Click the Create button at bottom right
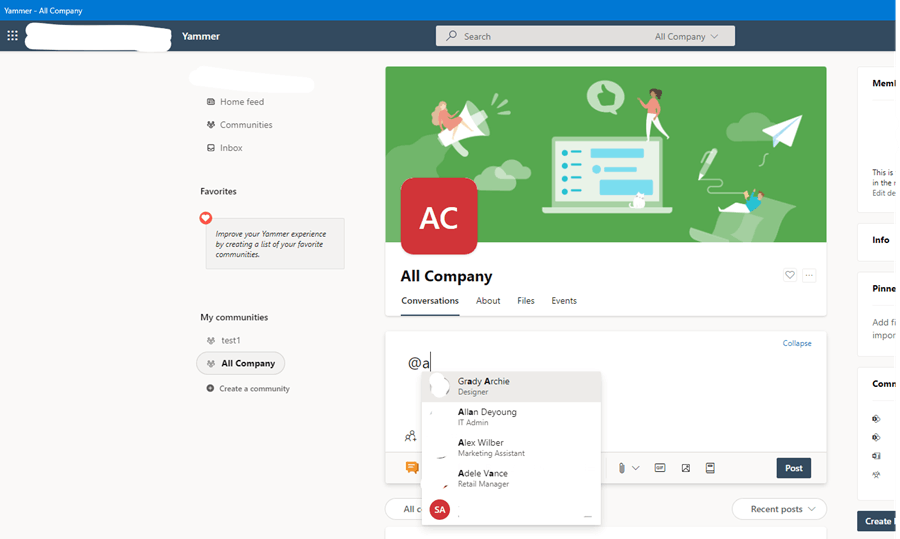The width and height of the screenshot is (900, 539). (877, 521)
